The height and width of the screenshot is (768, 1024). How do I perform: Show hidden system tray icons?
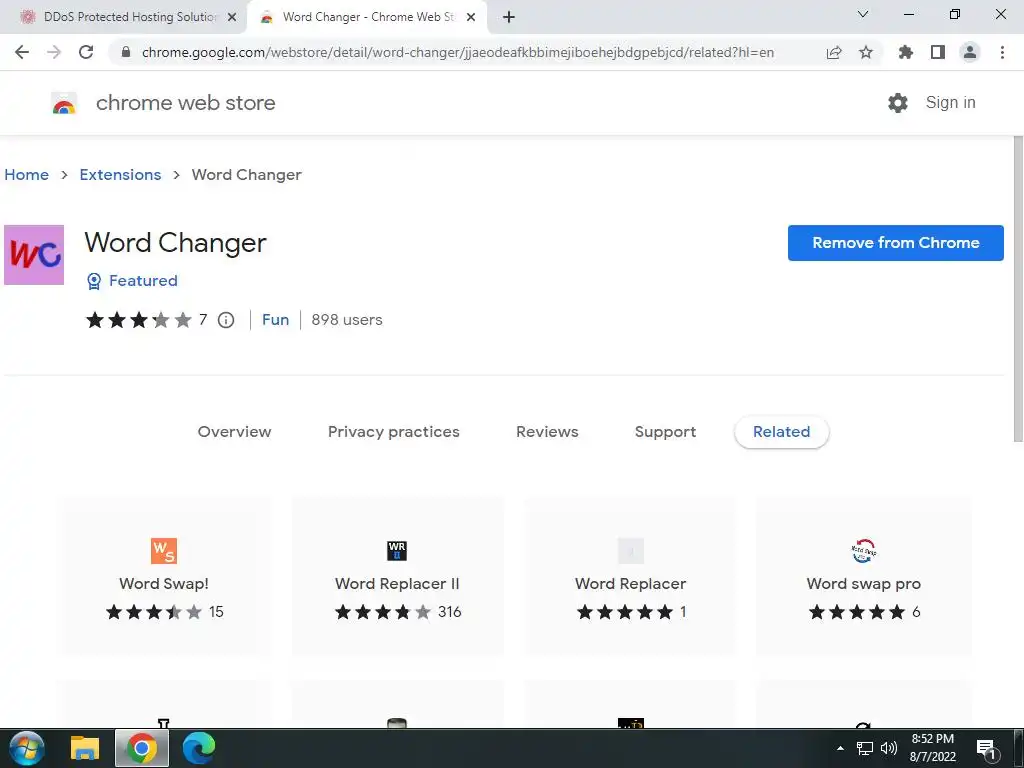[840, 748]
